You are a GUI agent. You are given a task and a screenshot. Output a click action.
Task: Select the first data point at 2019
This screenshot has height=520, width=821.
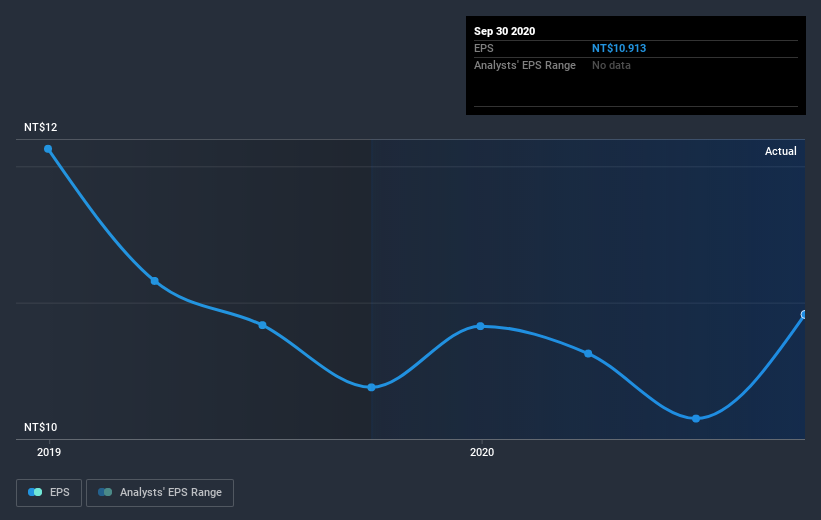coord(48,149)
